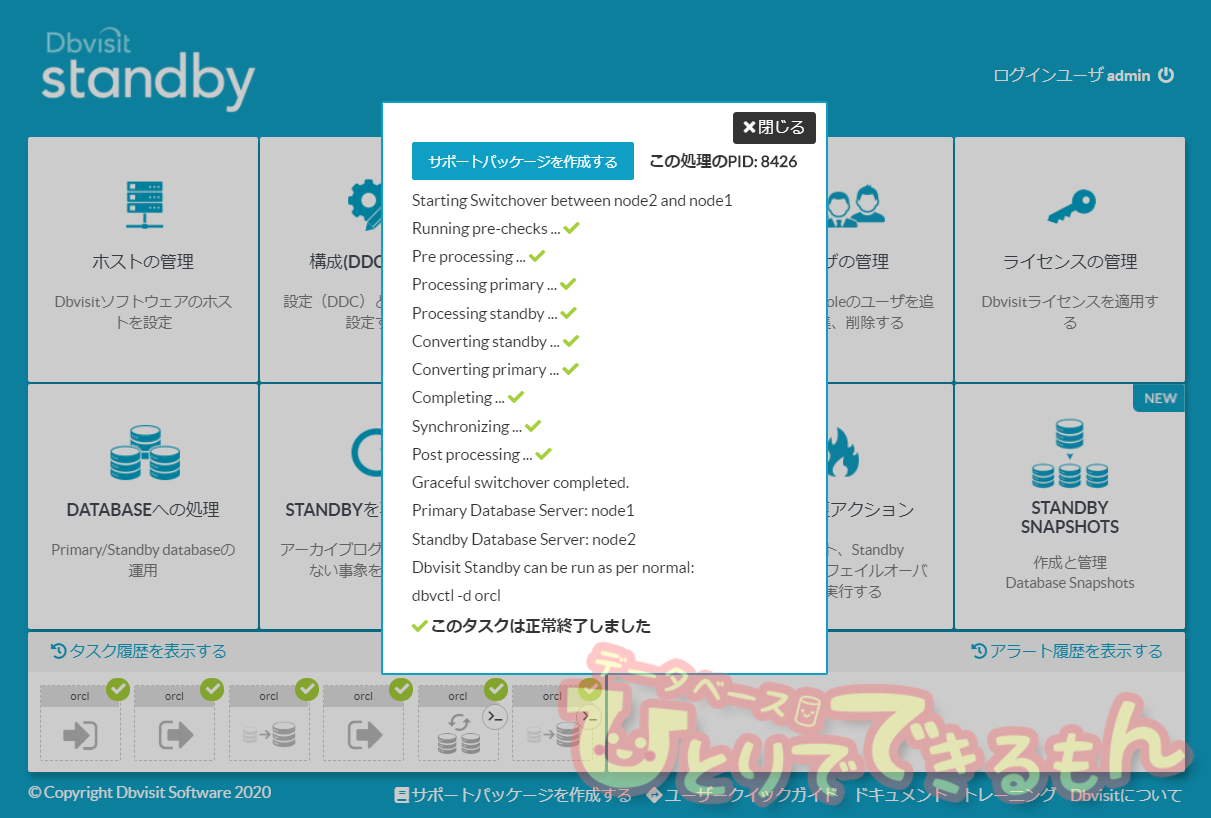Open STANDBY SNAPSHOTS databases icon
Viewport: 1211px width, 818px height.
click(x=1070, y=453)
